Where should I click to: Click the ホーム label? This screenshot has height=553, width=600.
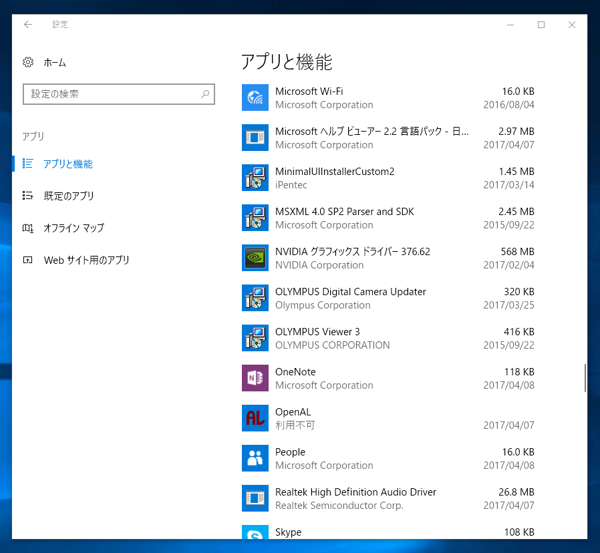(55, 62)
